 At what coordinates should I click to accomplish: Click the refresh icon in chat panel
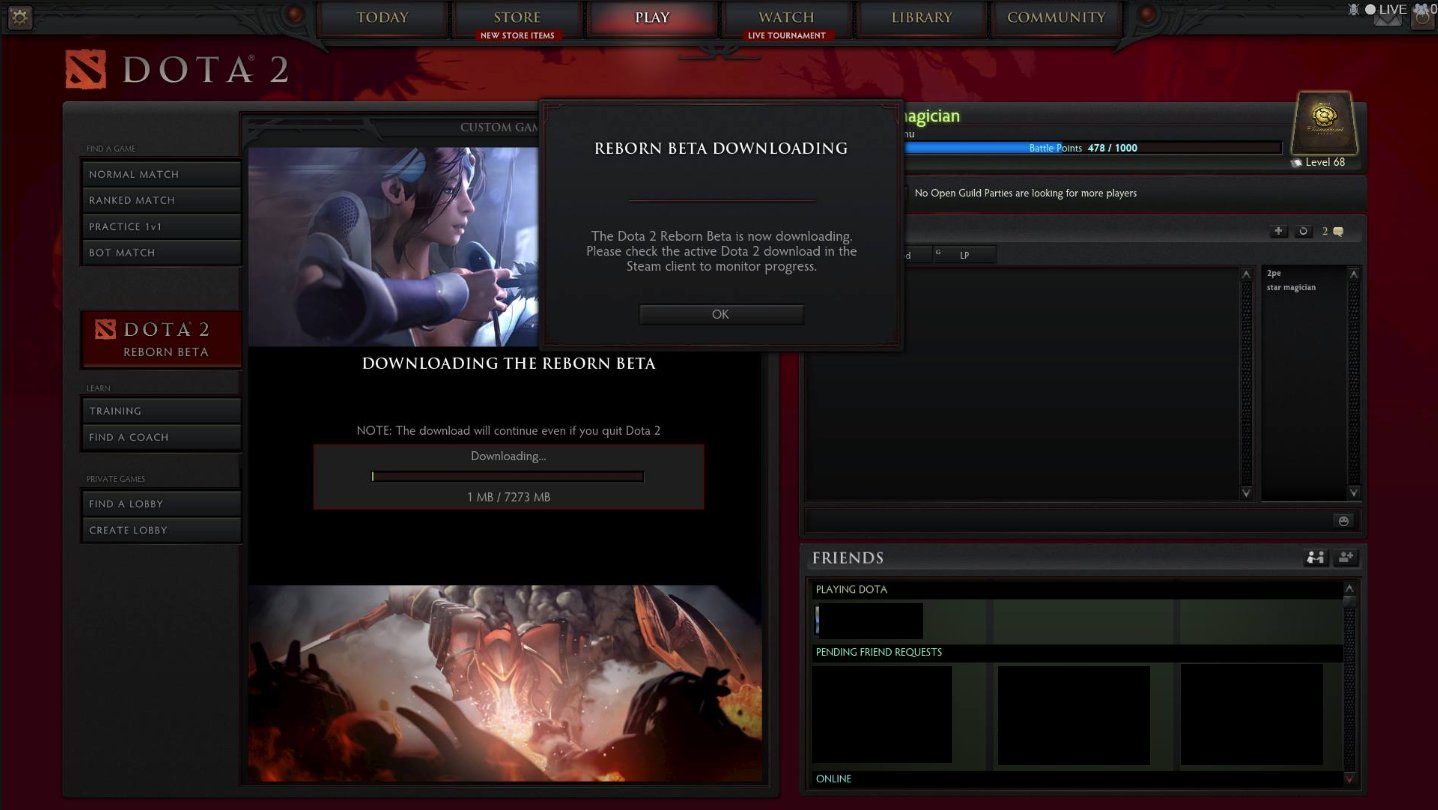(1302, 231)
